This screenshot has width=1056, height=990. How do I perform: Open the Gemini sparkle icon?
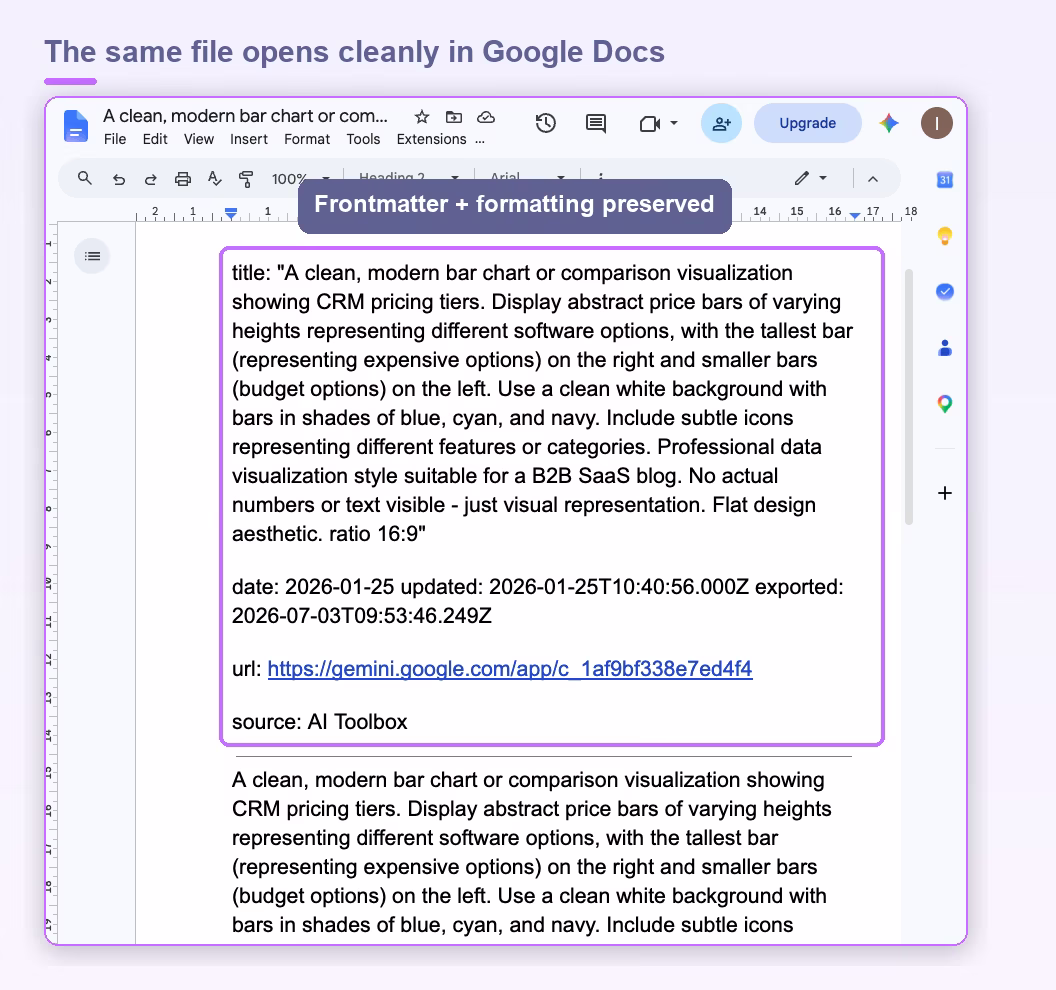coord(889,123)
